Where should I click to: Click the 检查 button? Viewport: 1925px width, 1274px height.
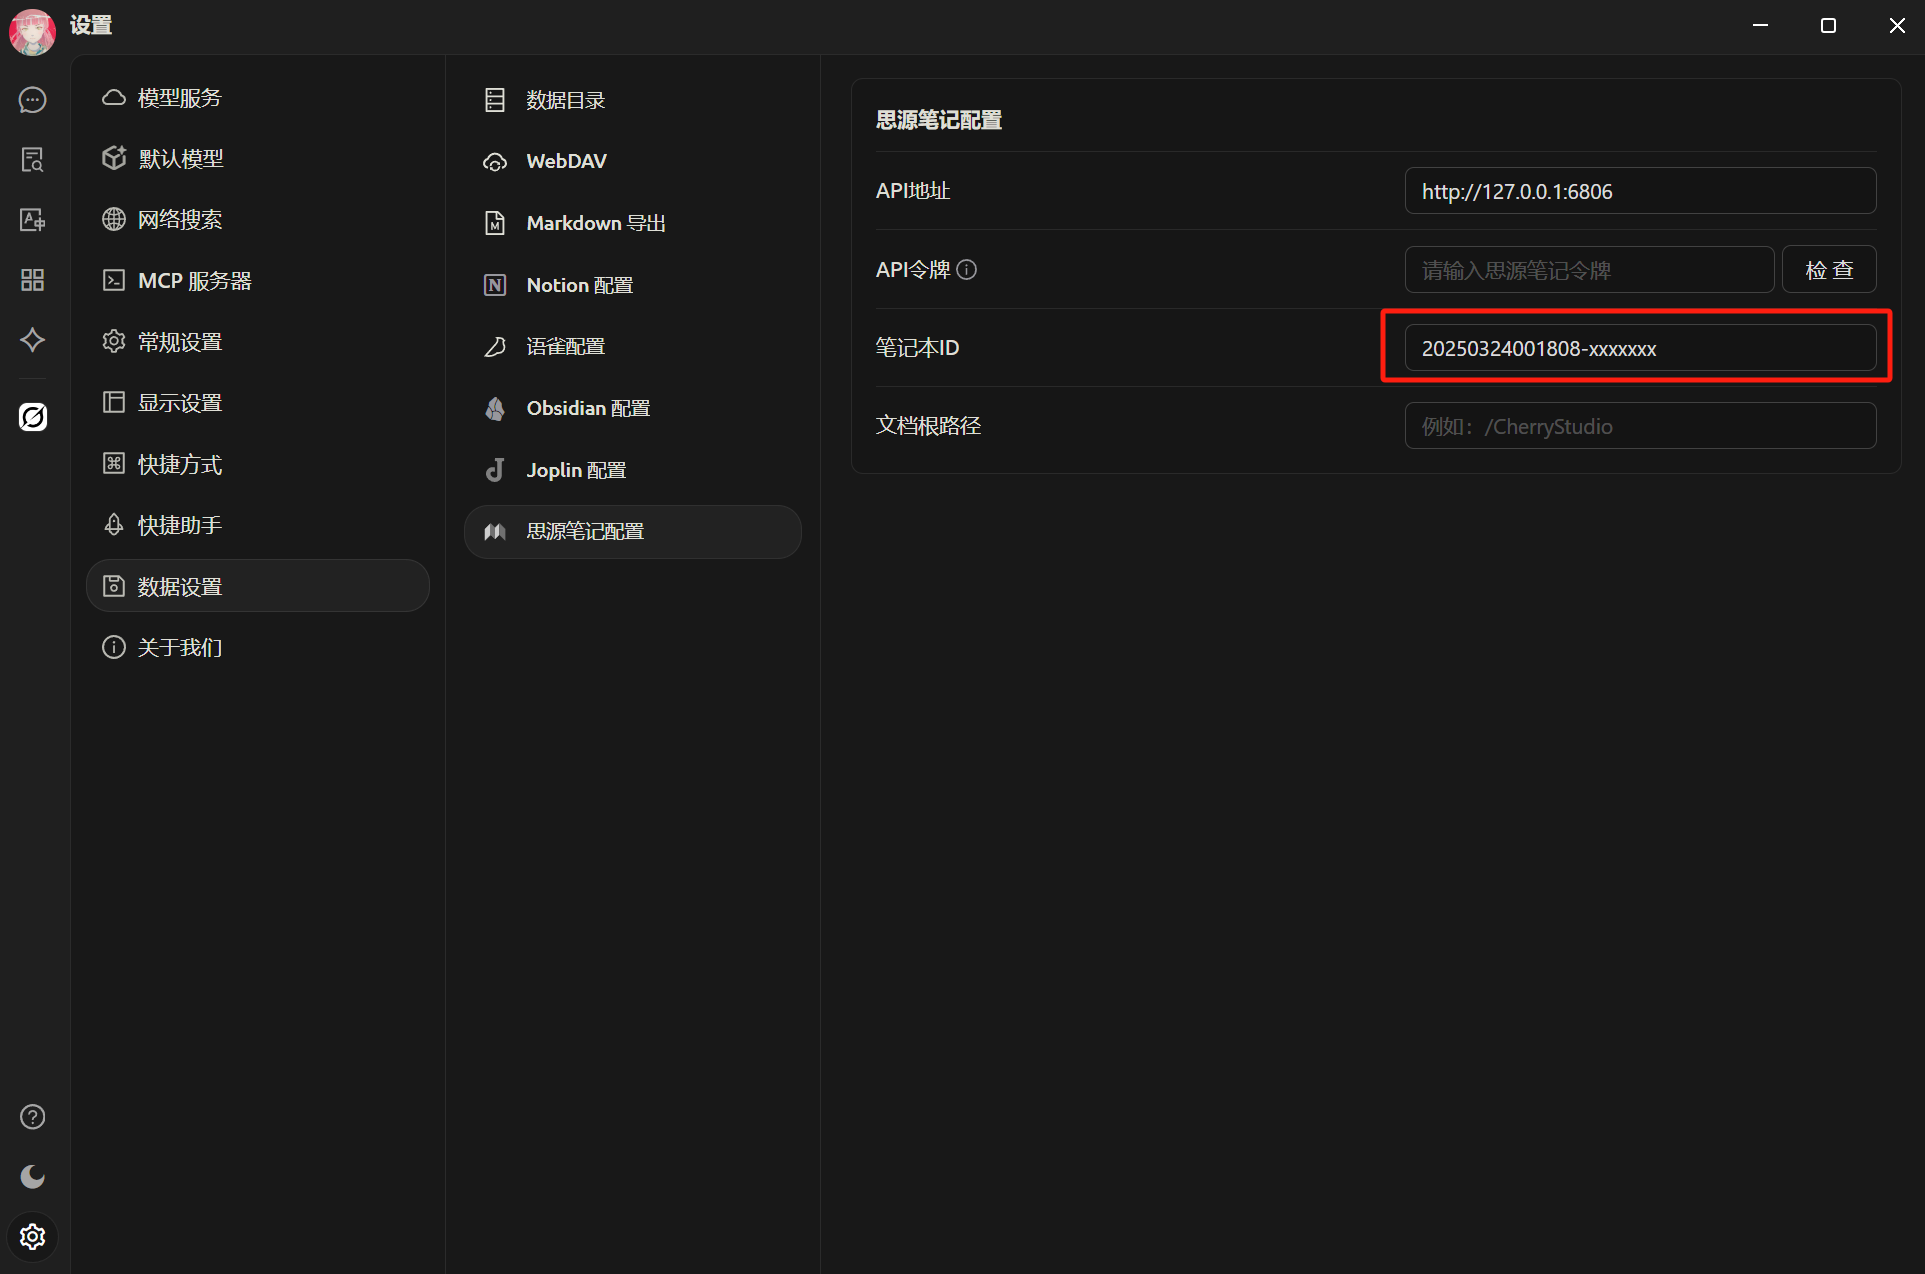(1828, 270)
